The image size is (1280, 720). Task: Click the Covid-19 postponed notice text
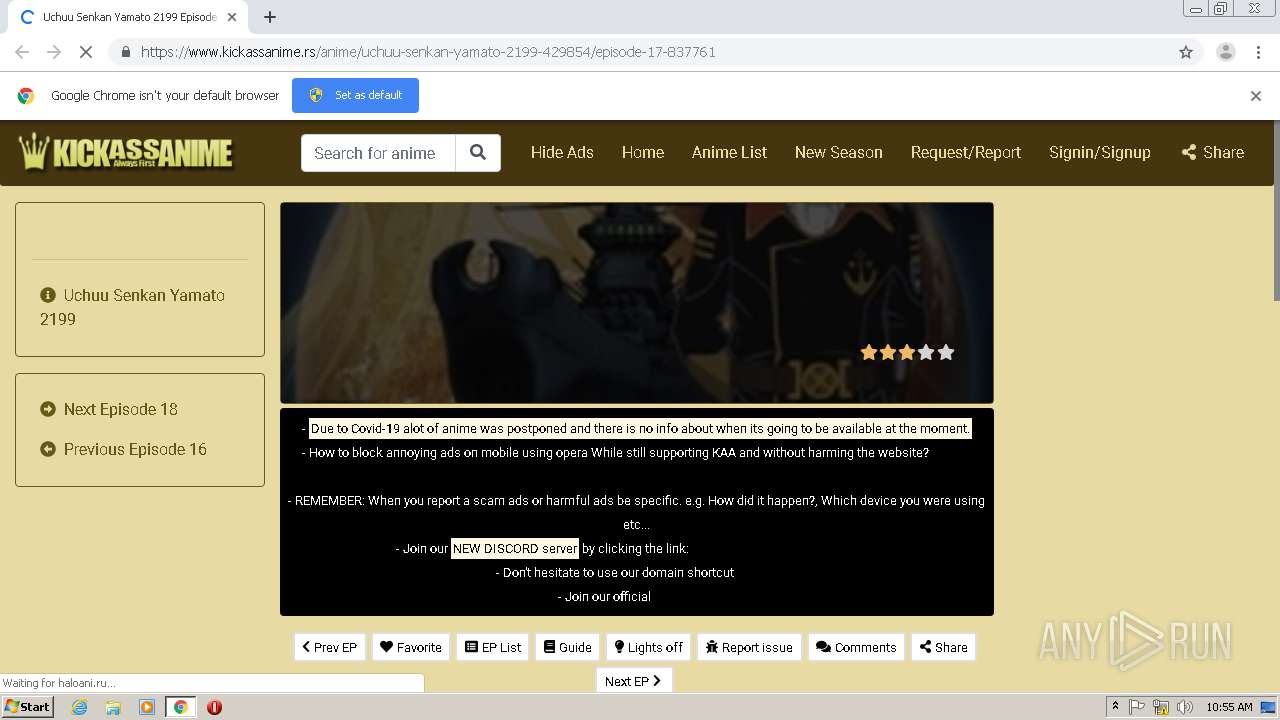(x=640, y=428)
